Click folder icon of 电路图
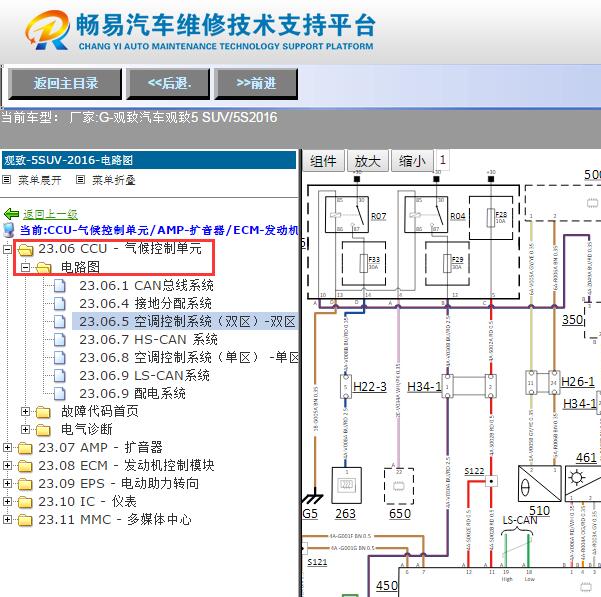This screenshot has height=597, width=601. (x=43, y=268)
